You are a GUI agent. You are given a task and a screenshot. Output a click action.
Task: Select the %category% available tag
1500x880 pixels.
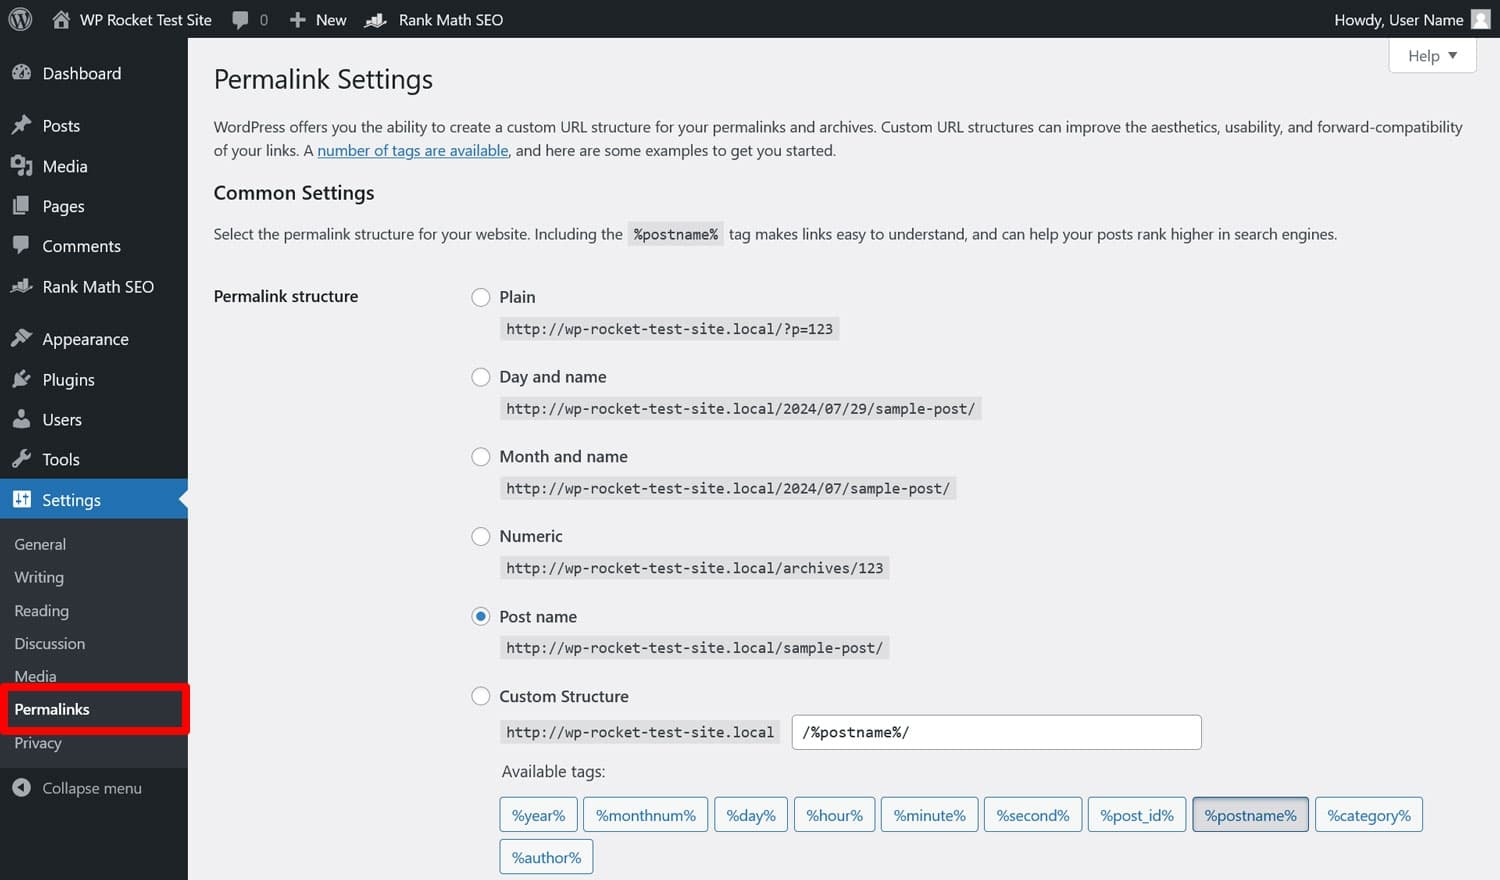point(1369,814)
